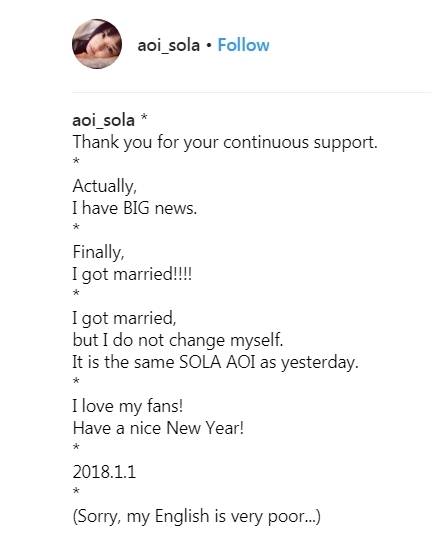Click the 'Have a nice New Year!' line
This screenshot has width=438, height=534.
[158, 428]
